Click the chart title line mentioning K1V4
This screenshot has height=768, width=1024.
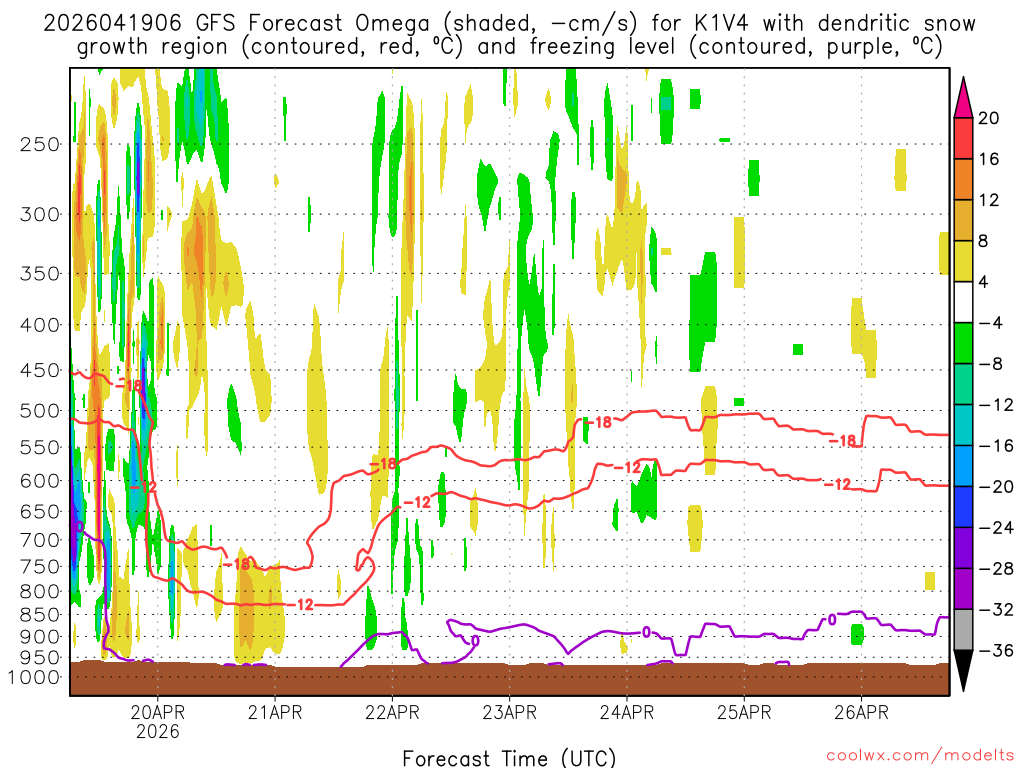click(509, 24)
